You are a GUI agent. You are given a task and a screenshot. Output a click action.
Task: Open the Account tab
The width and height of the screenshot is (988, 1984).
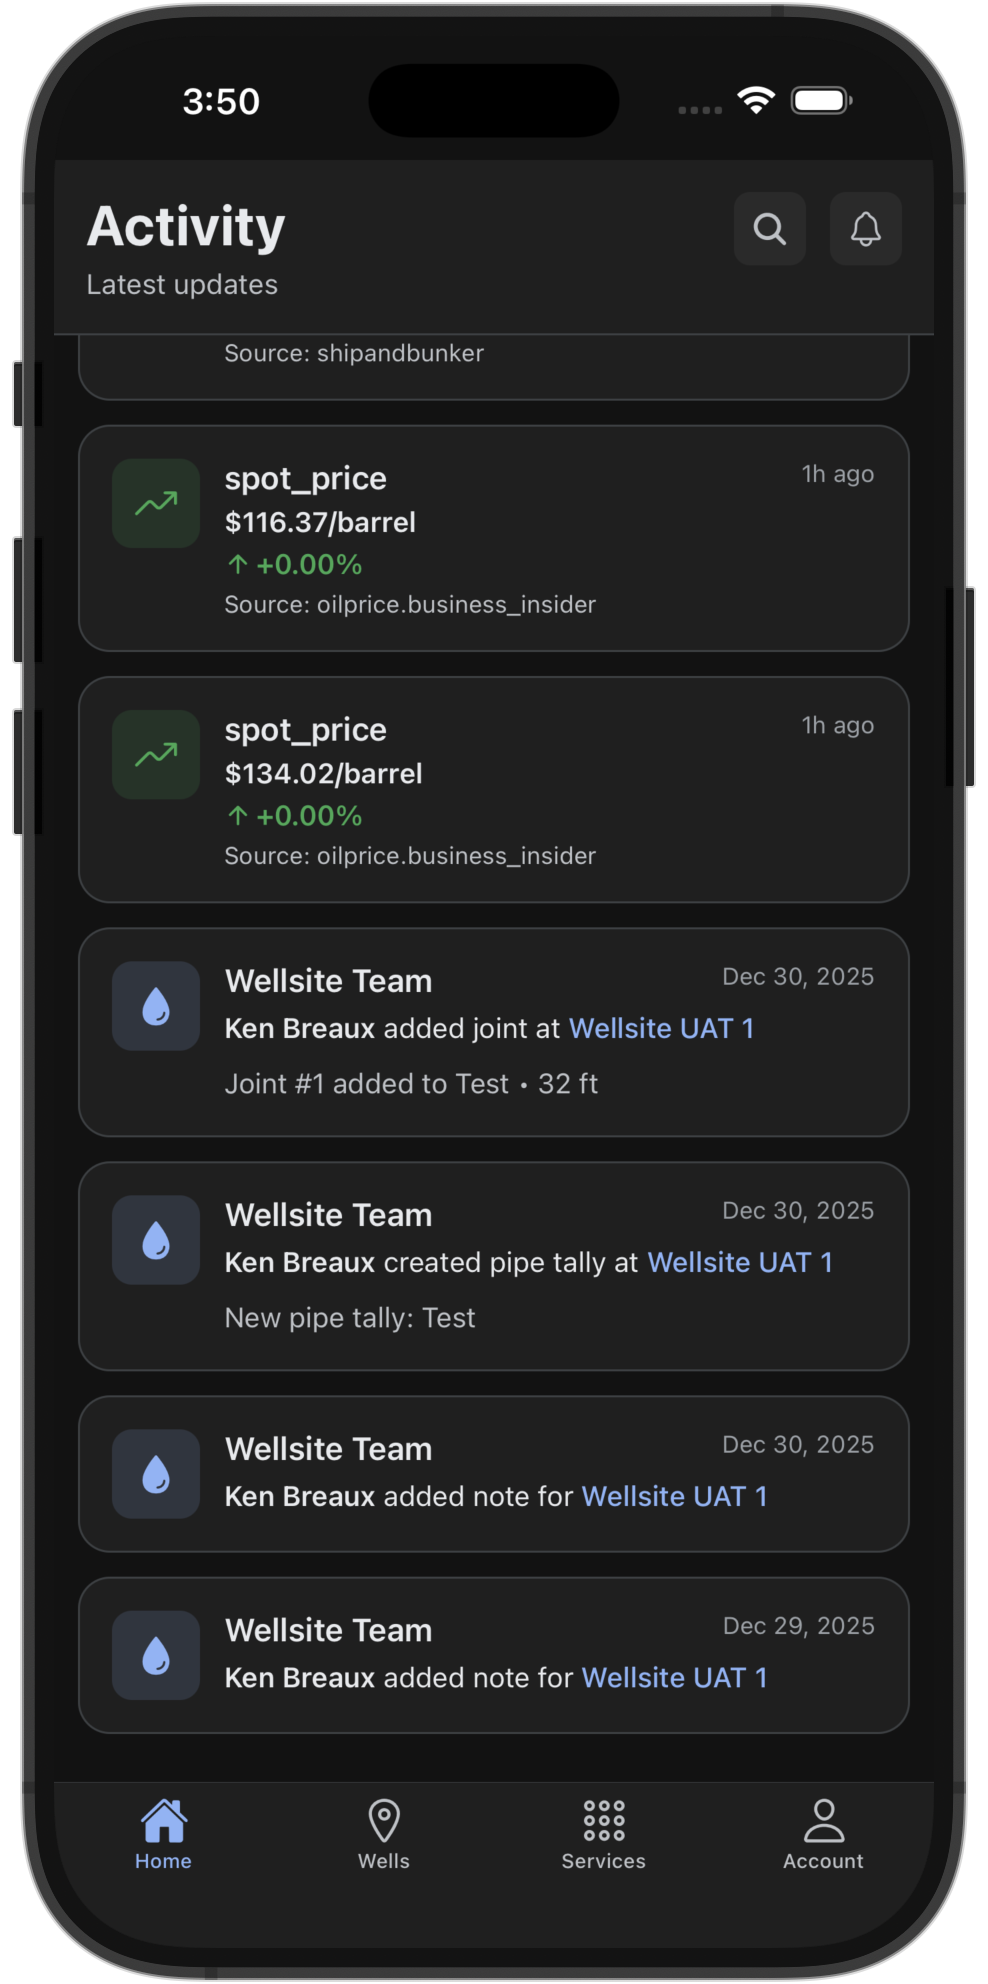pyautogui.click(x=823, y=1834)
